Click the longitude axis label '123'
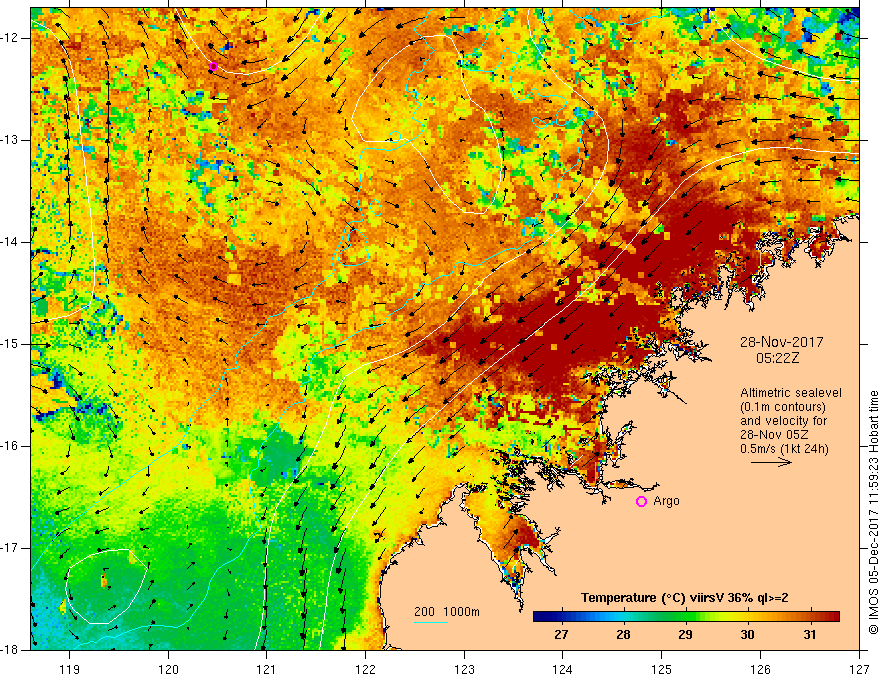Viewport: 880px width, 680px height. (x=464, y=669)
